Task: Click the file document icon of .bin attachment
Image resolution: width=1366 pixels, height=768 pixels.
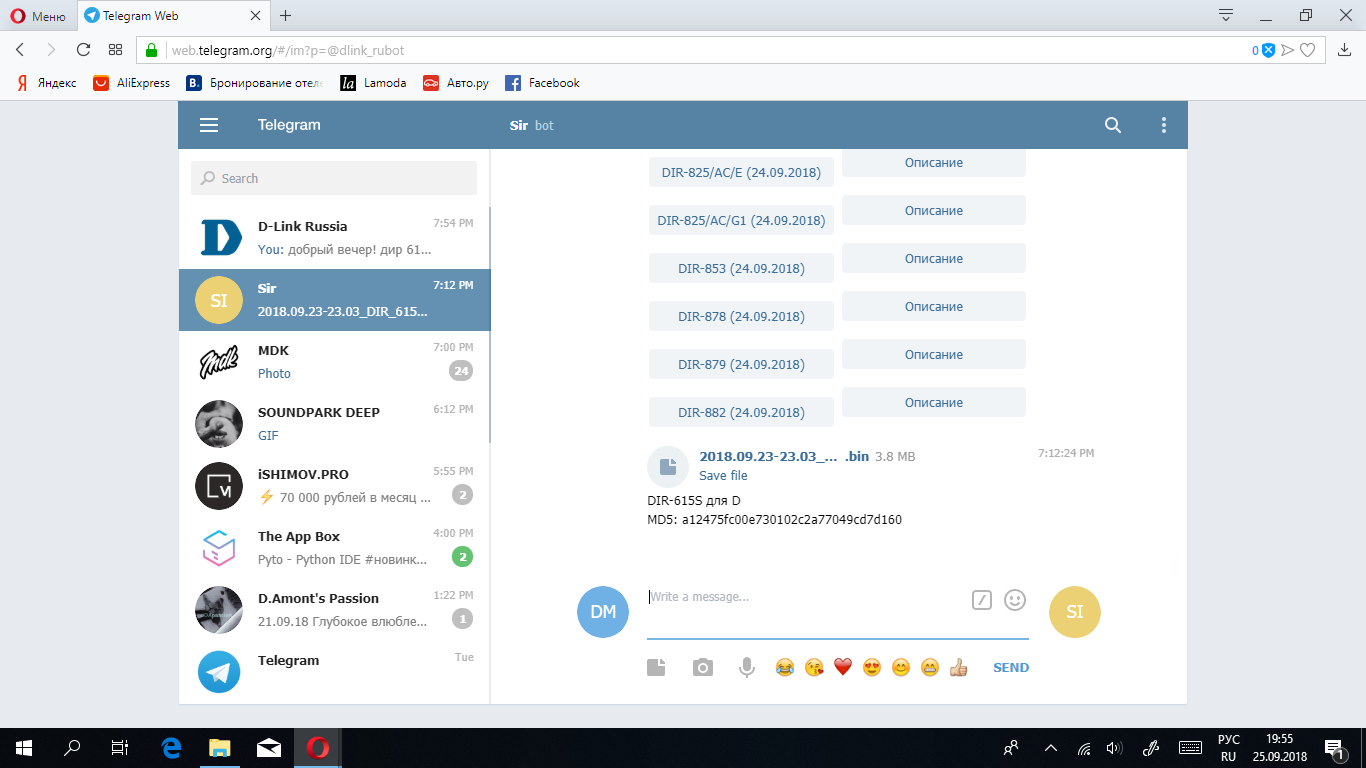Action: tap(668, 466)
